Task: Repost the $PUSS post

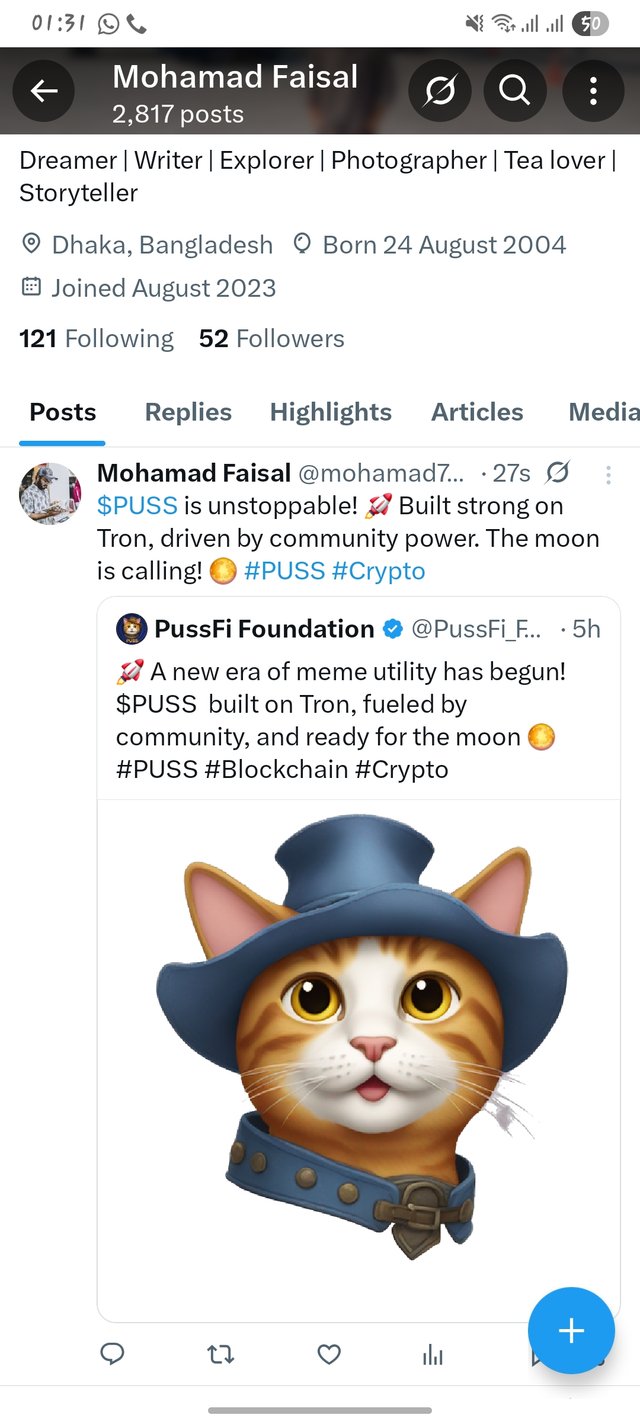Action: coord(220,1354)
